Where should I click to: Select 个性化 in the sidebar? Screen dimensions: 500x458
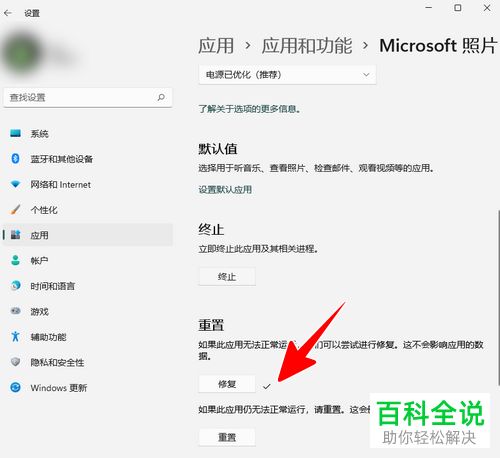click(x=88, y=210)
